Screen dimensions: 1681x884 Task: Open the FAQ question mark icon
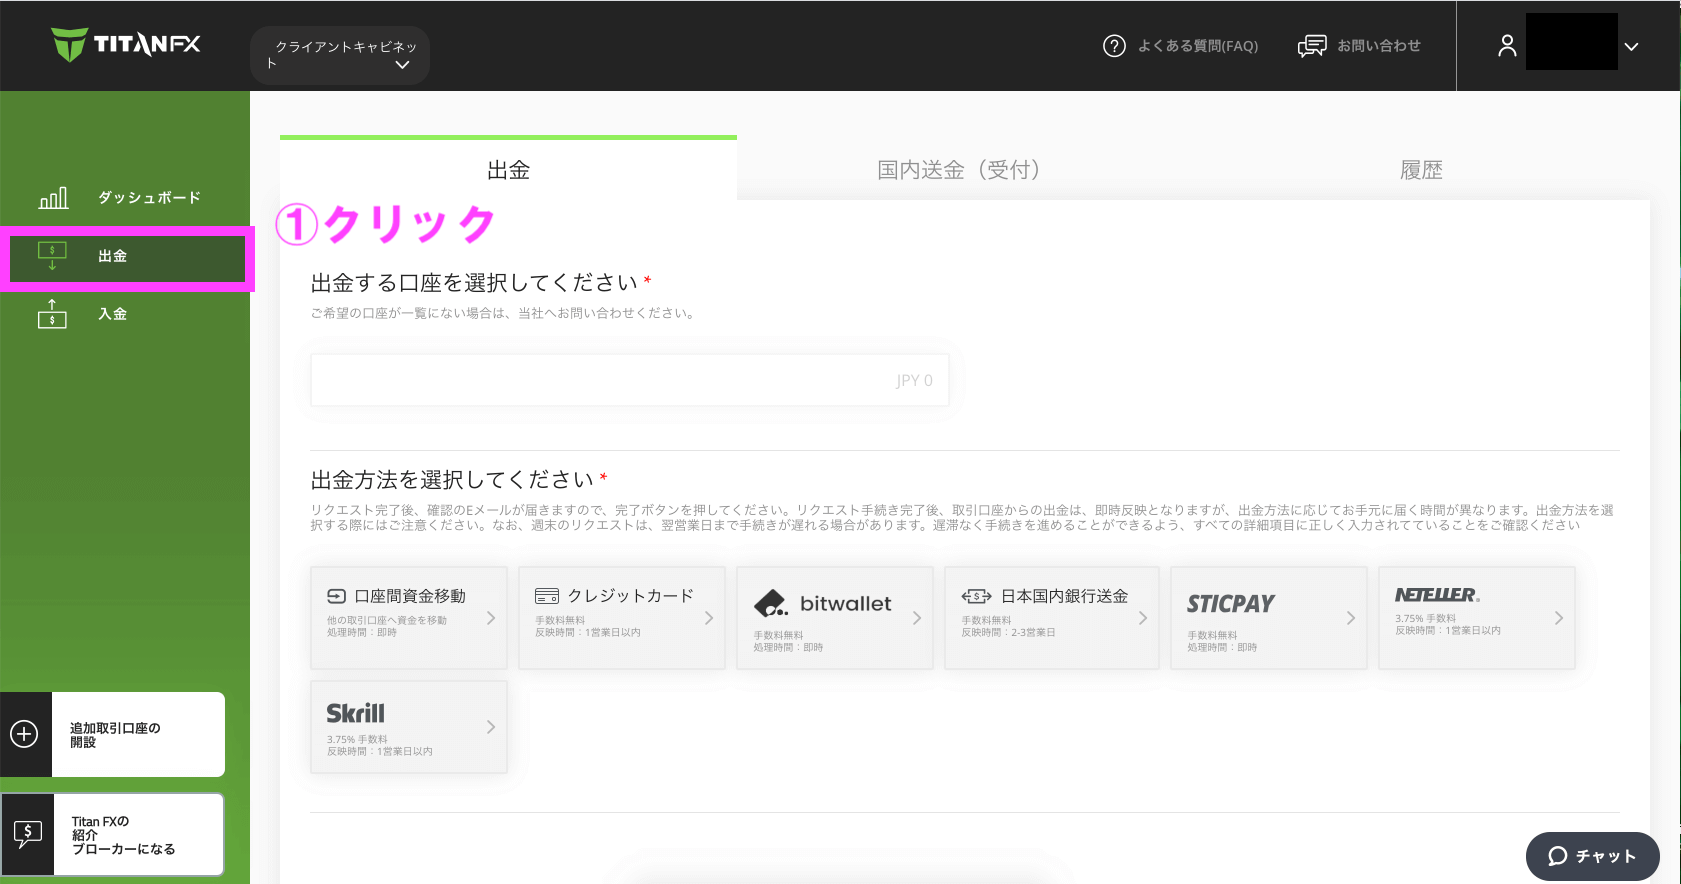(x=1114, y=46)
